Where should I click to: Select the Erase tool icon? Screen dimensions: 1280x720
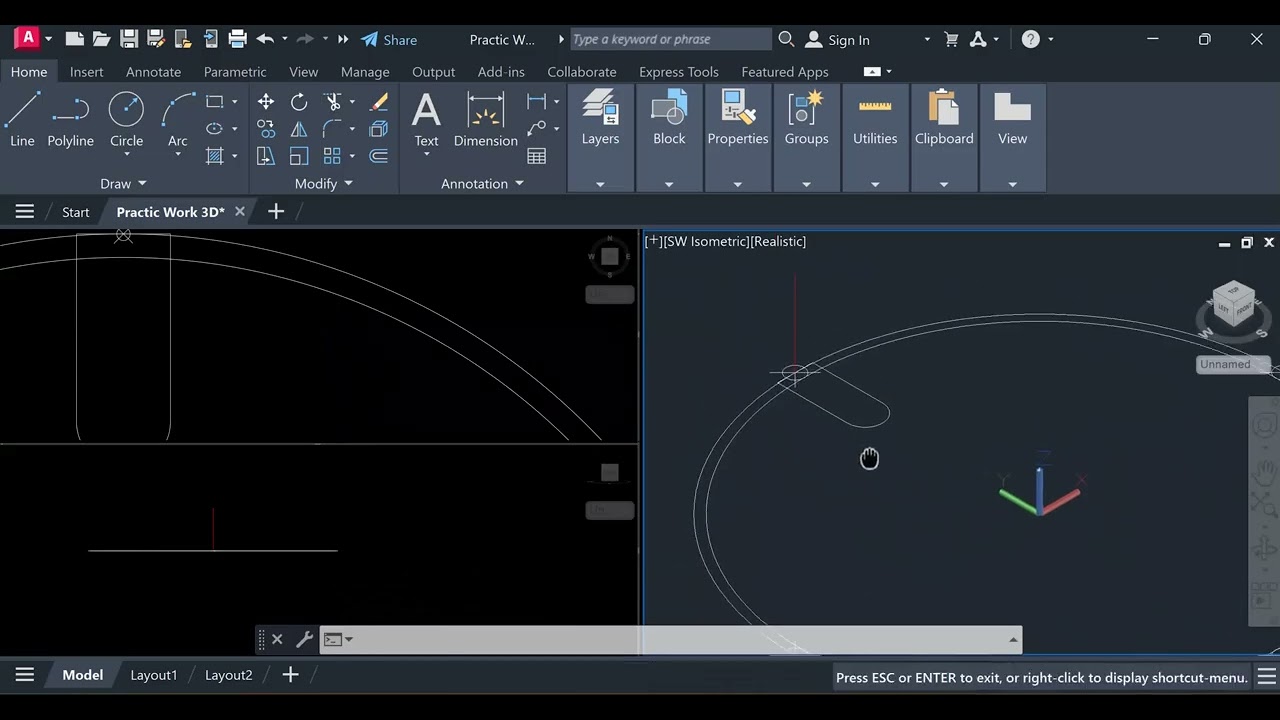point(379,102)
